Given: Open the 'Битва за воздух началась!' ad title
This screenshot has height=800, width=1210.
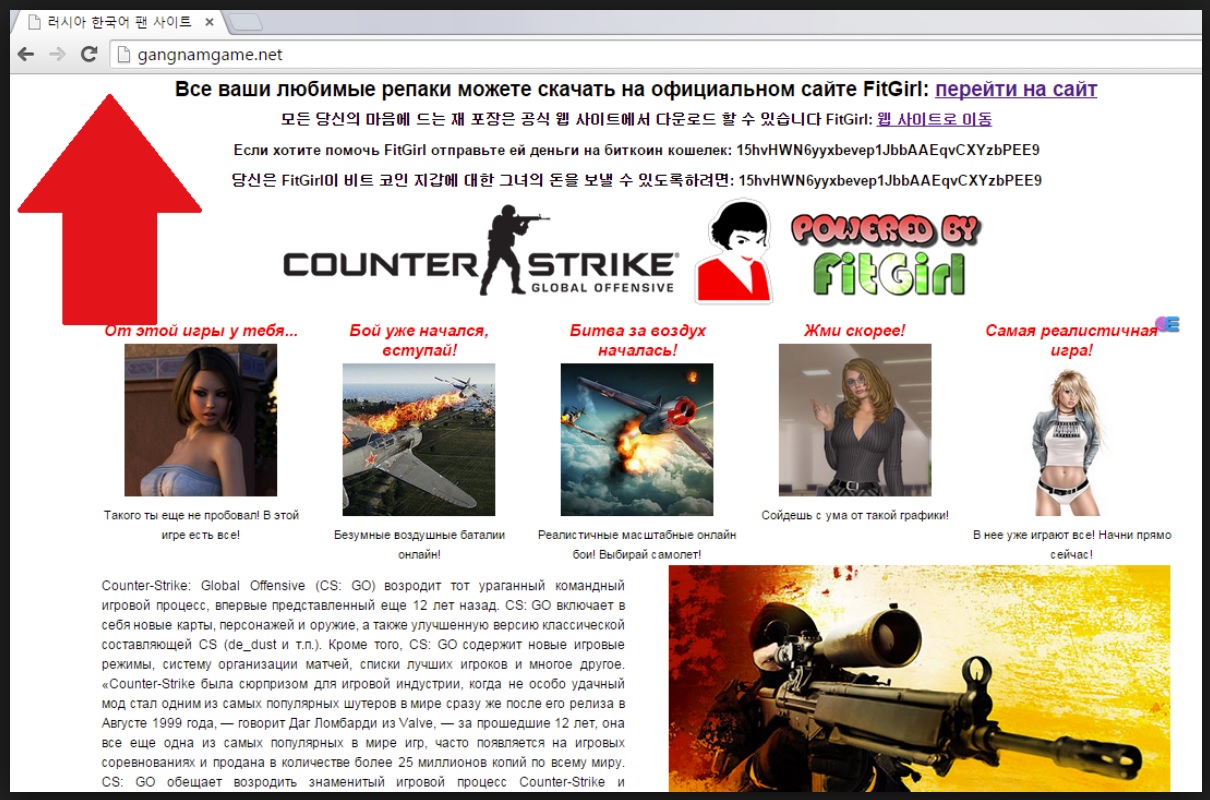Looking at the screenshot, I should tap(637, 340).
